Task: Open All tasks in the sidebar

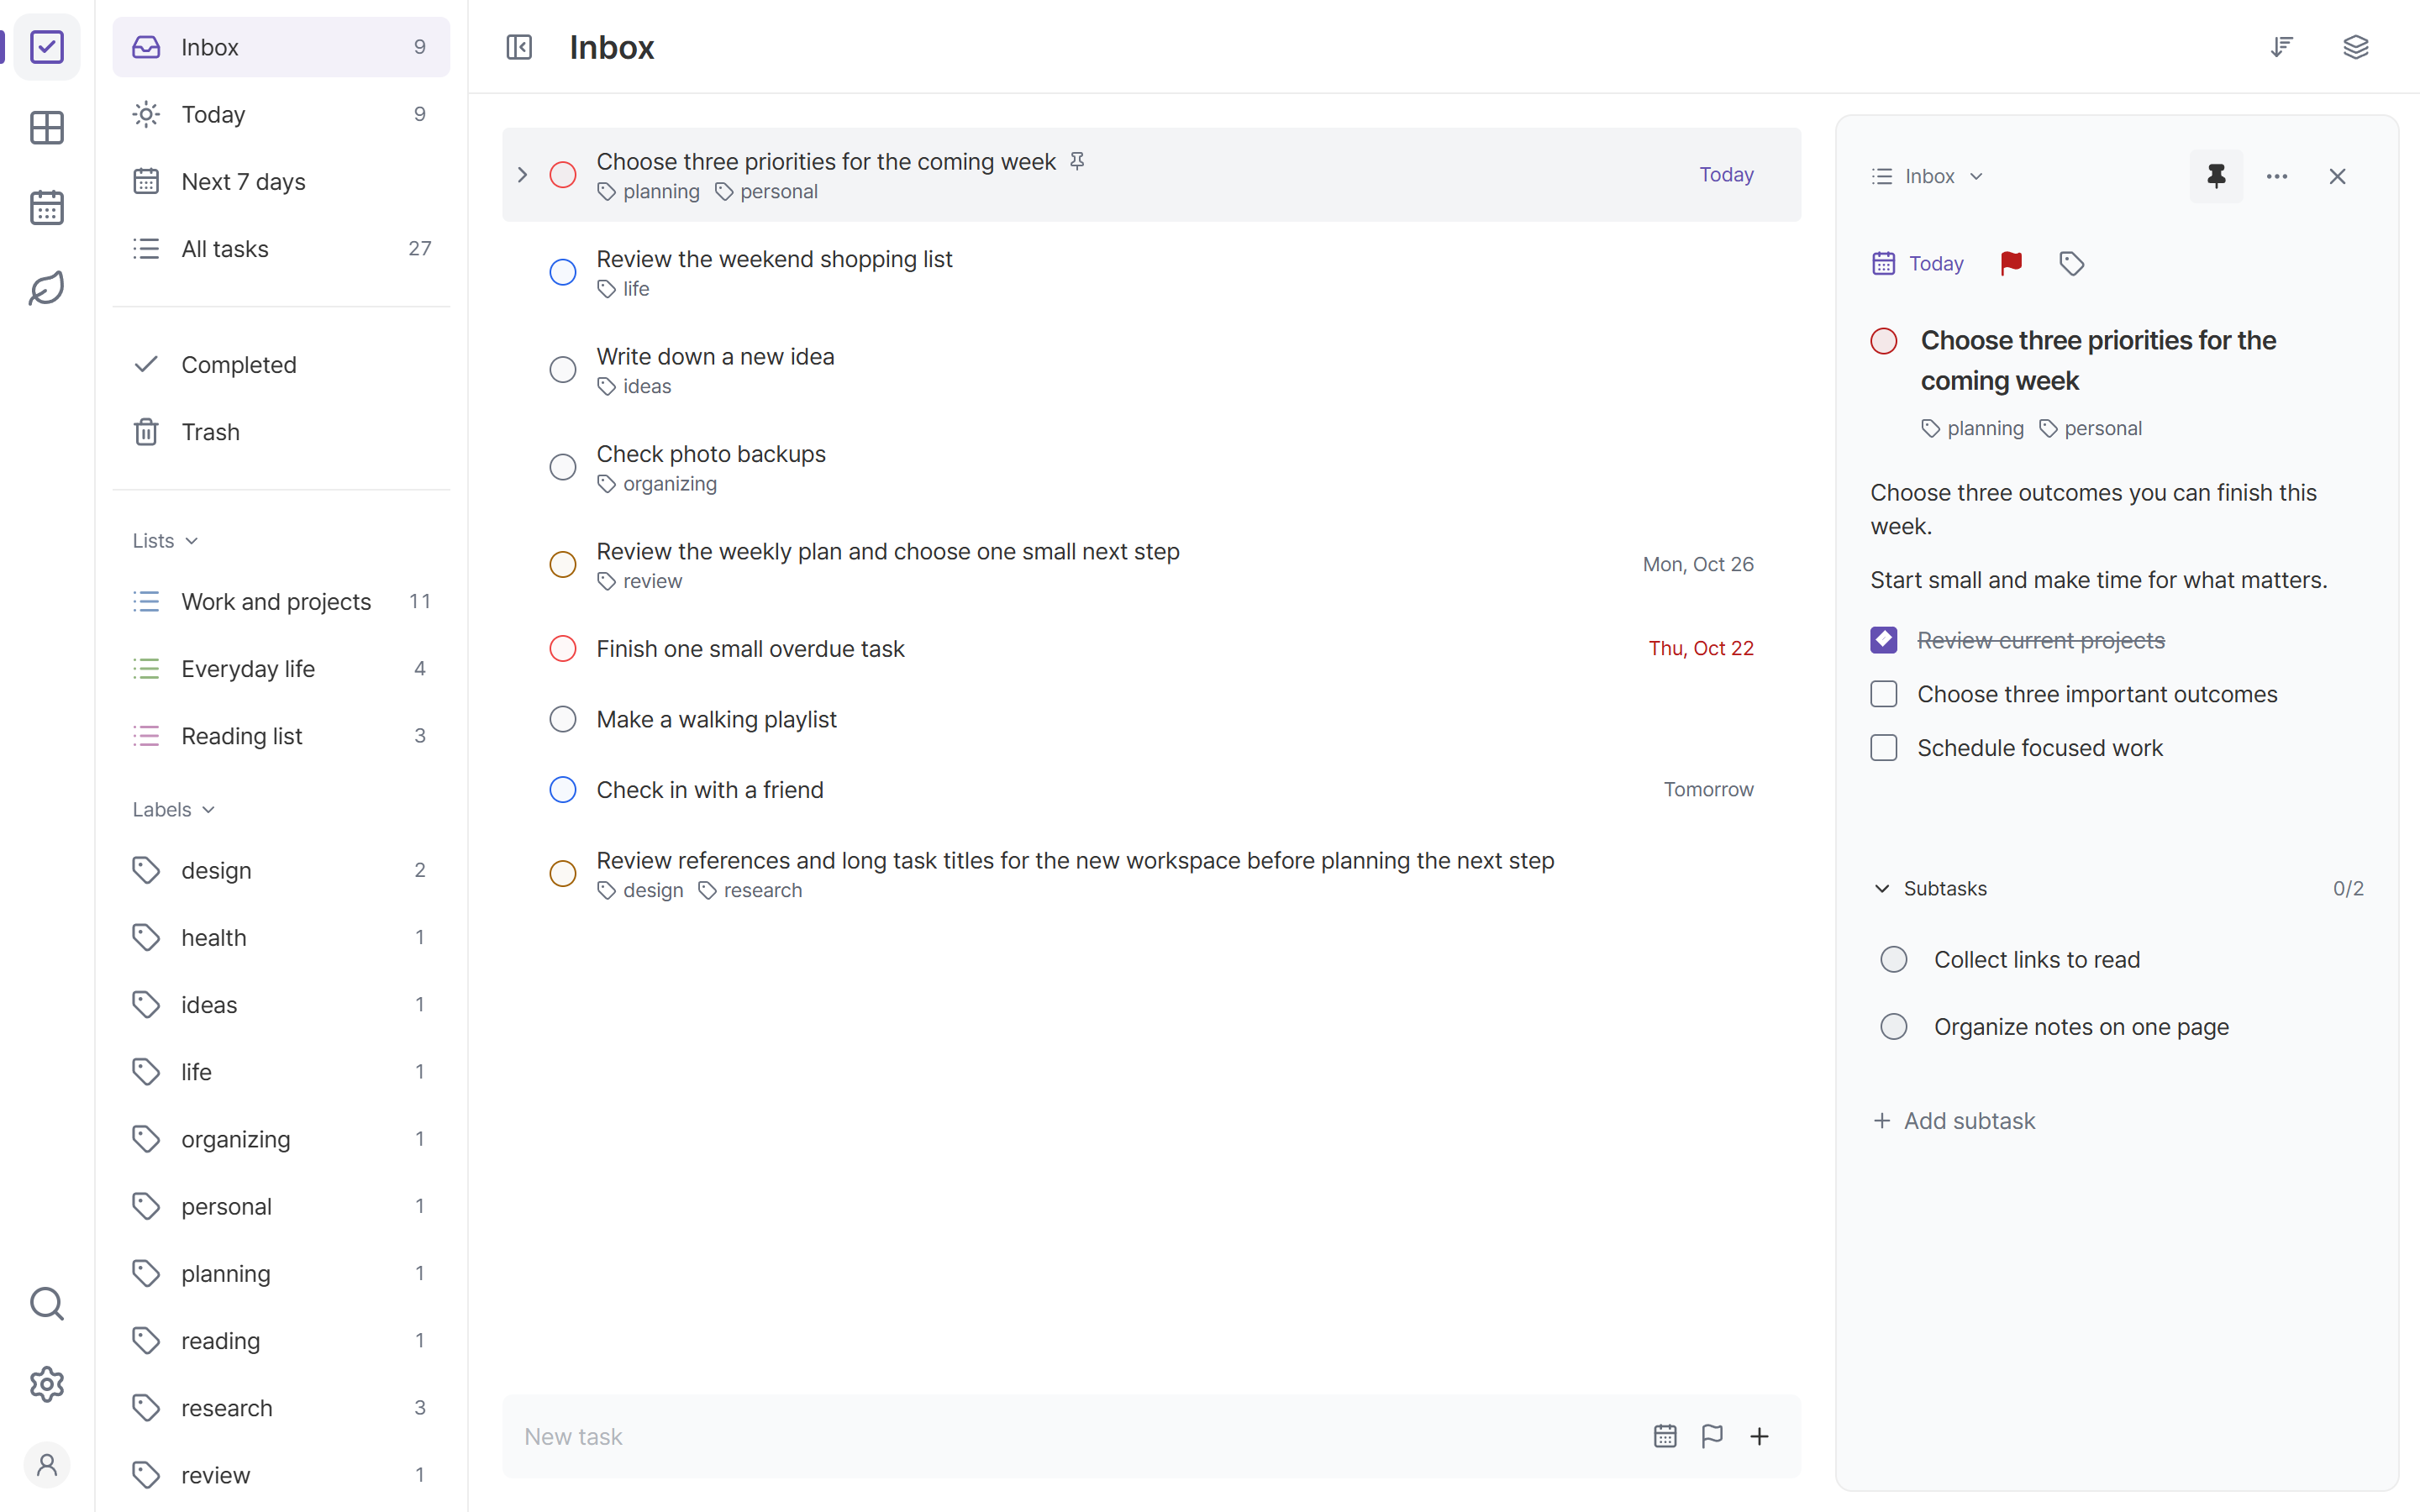Action: pos(281,248)
